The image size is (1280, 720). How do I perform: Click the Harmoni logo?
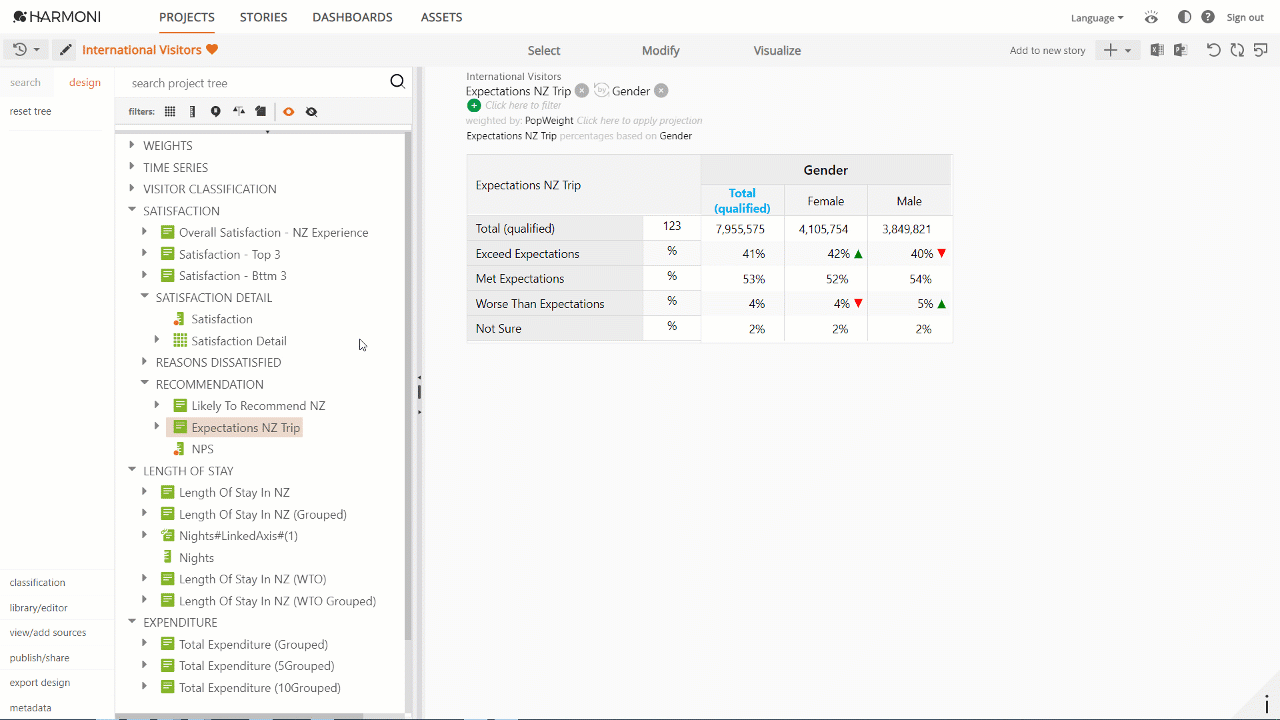[56, 17]
